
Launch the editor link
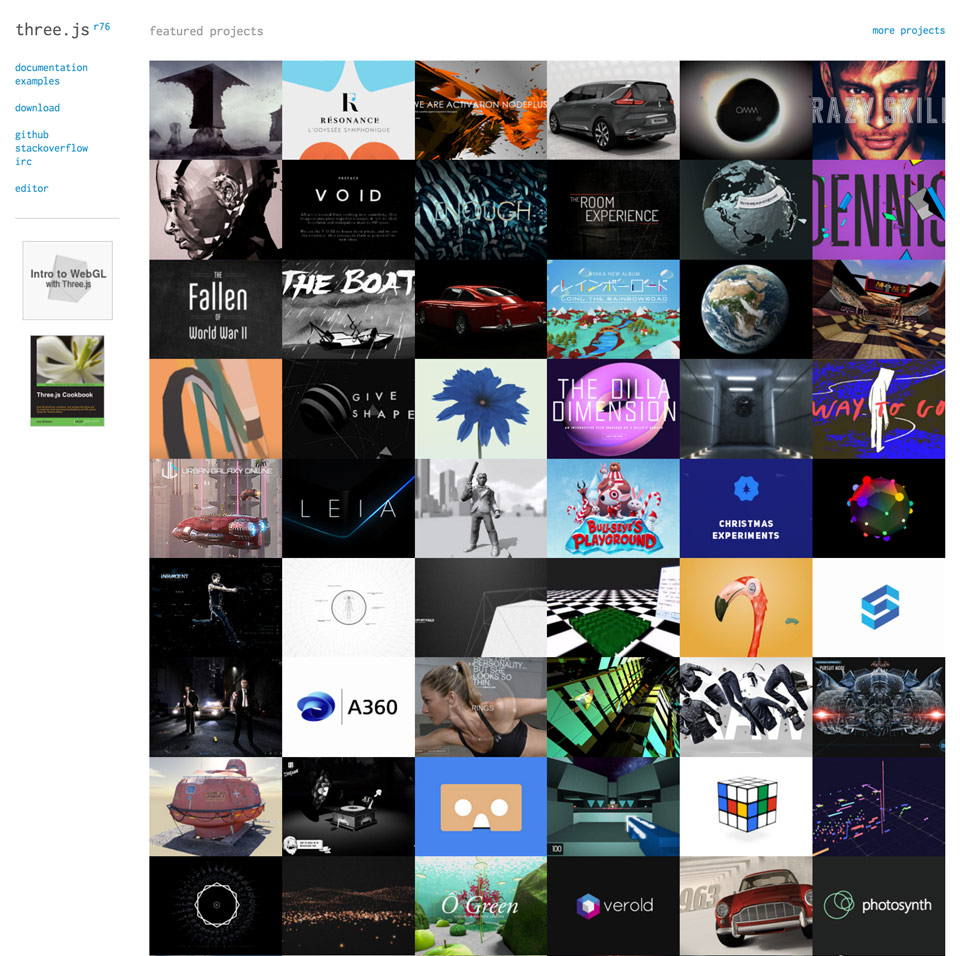[32, 189]
